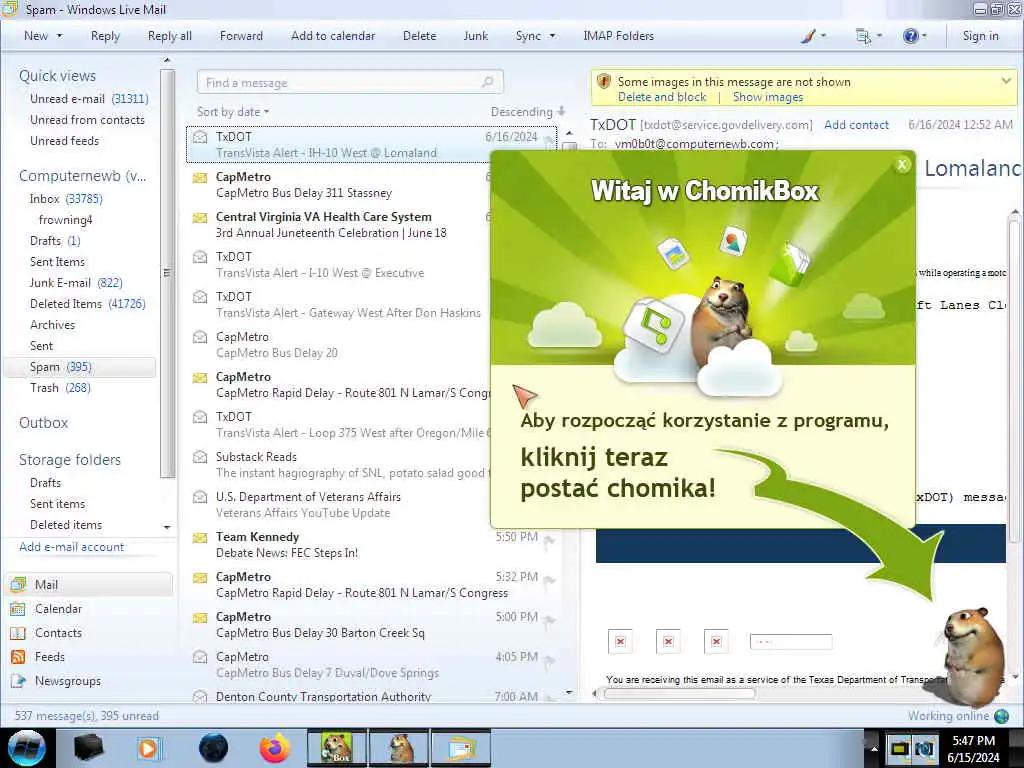Toggle Descending sort order

coord(528,112)
